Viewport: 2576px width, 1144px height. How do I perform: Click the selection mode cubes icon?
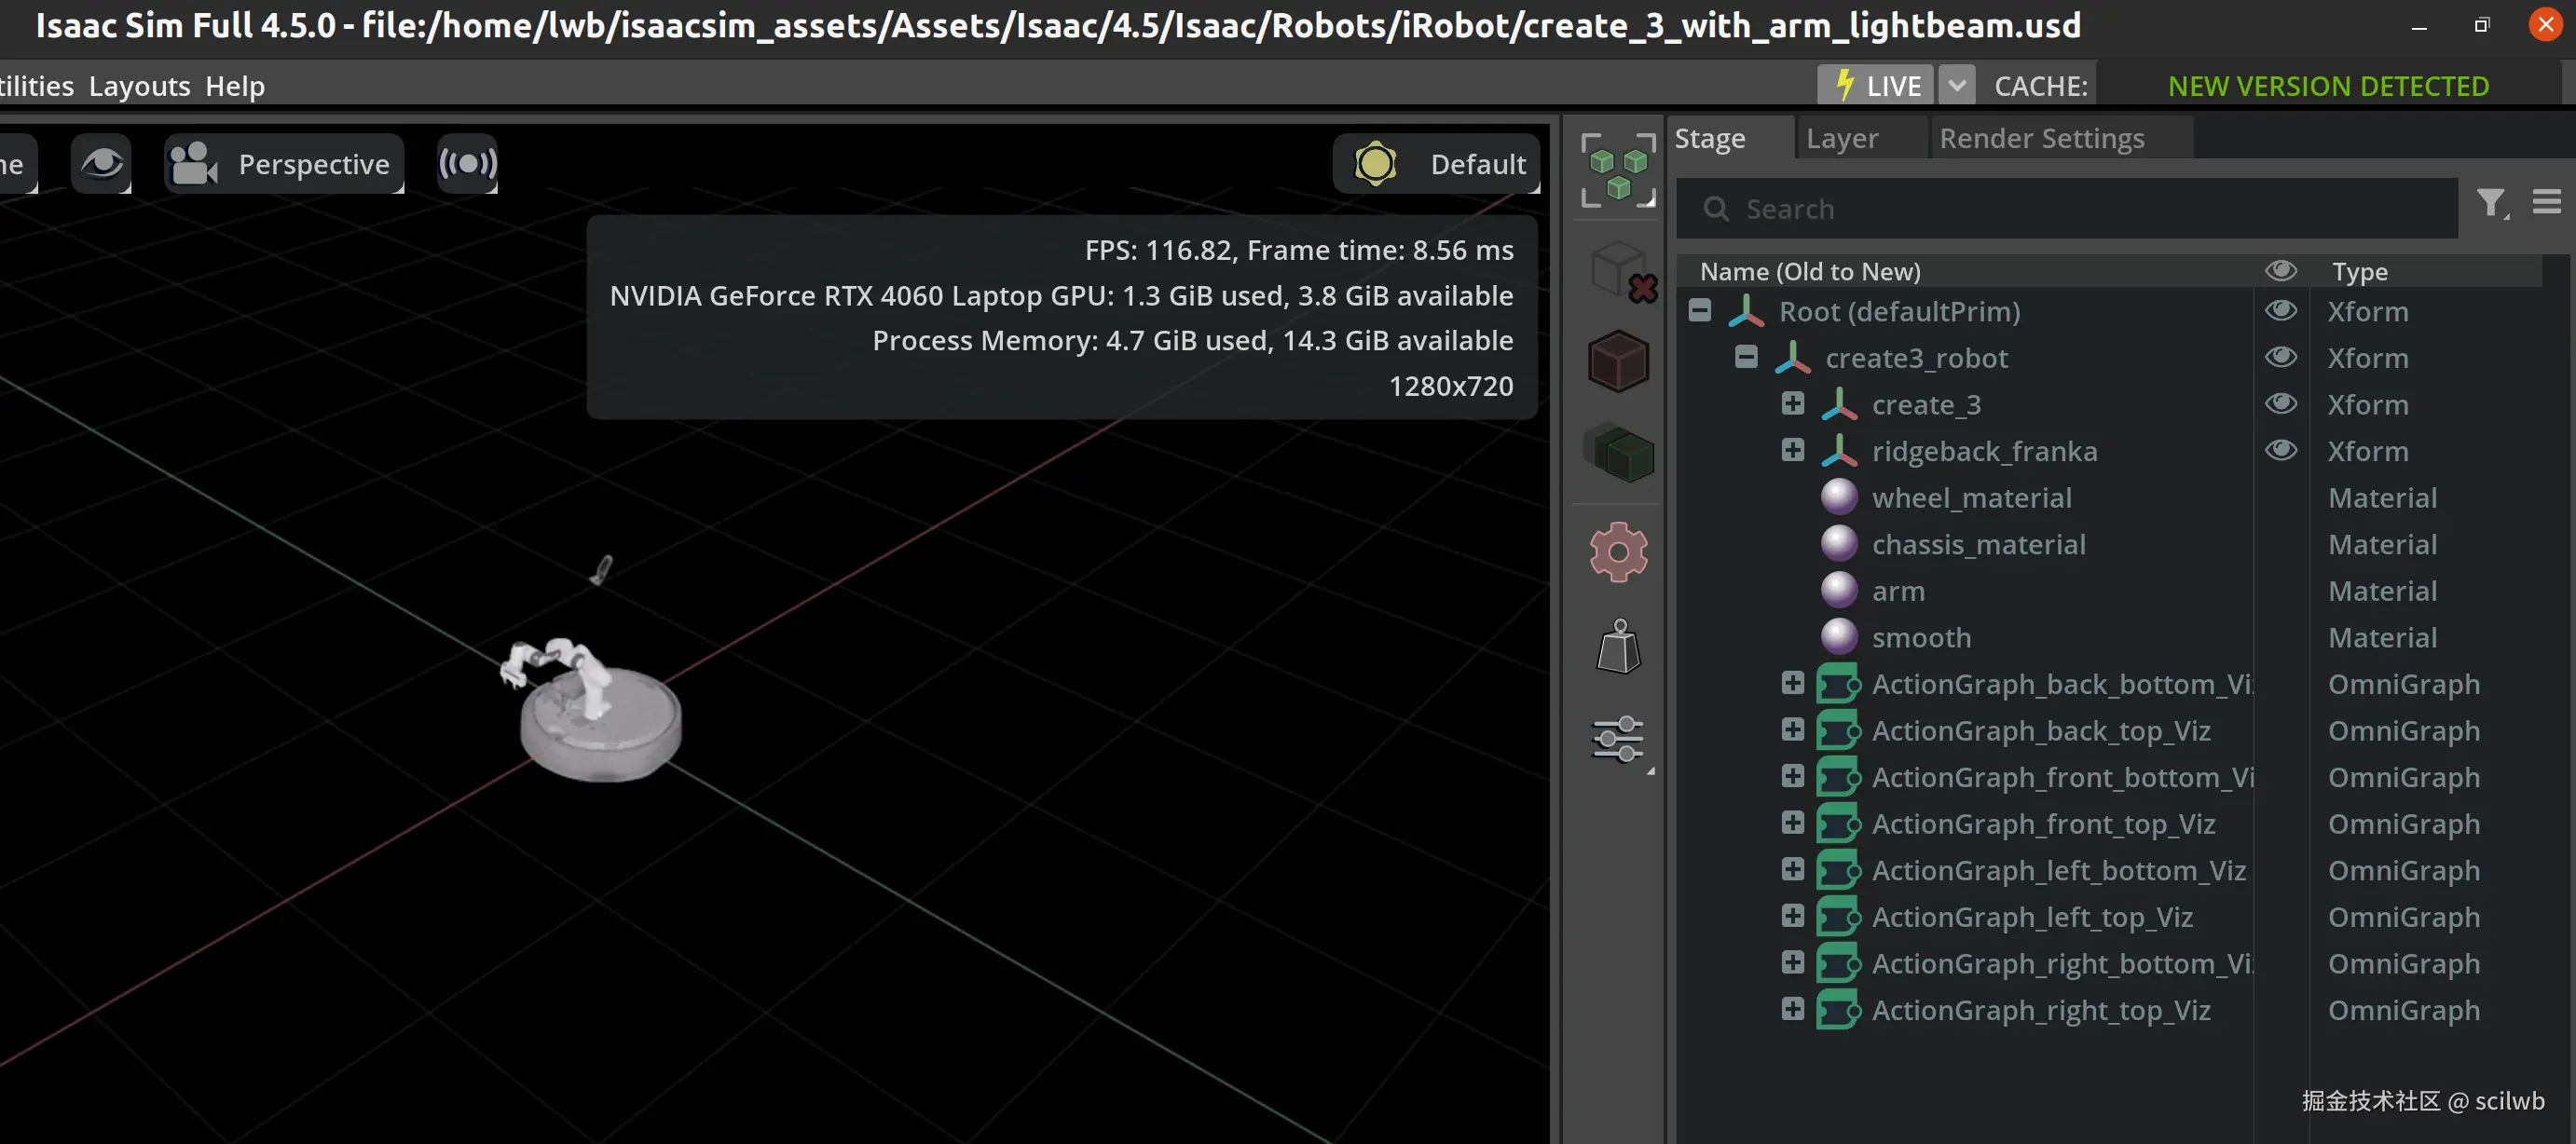pos(1617,169)
